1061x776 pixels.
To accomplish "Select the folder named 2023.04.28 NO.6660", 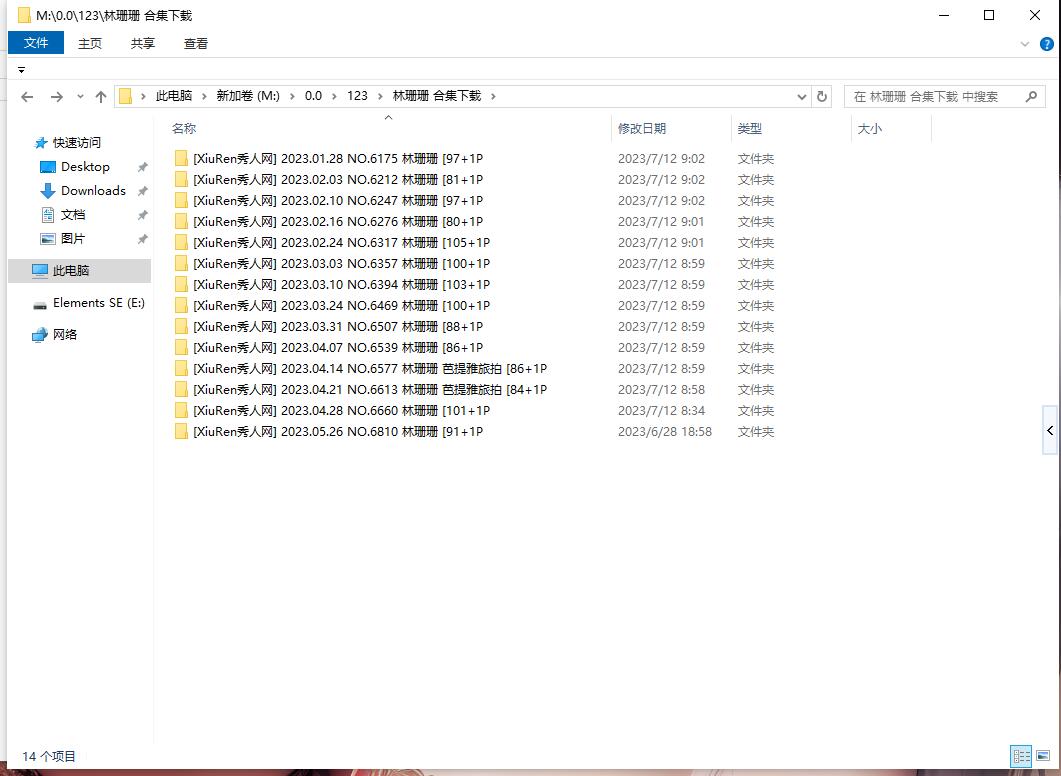I will click(x=341, y=410).
